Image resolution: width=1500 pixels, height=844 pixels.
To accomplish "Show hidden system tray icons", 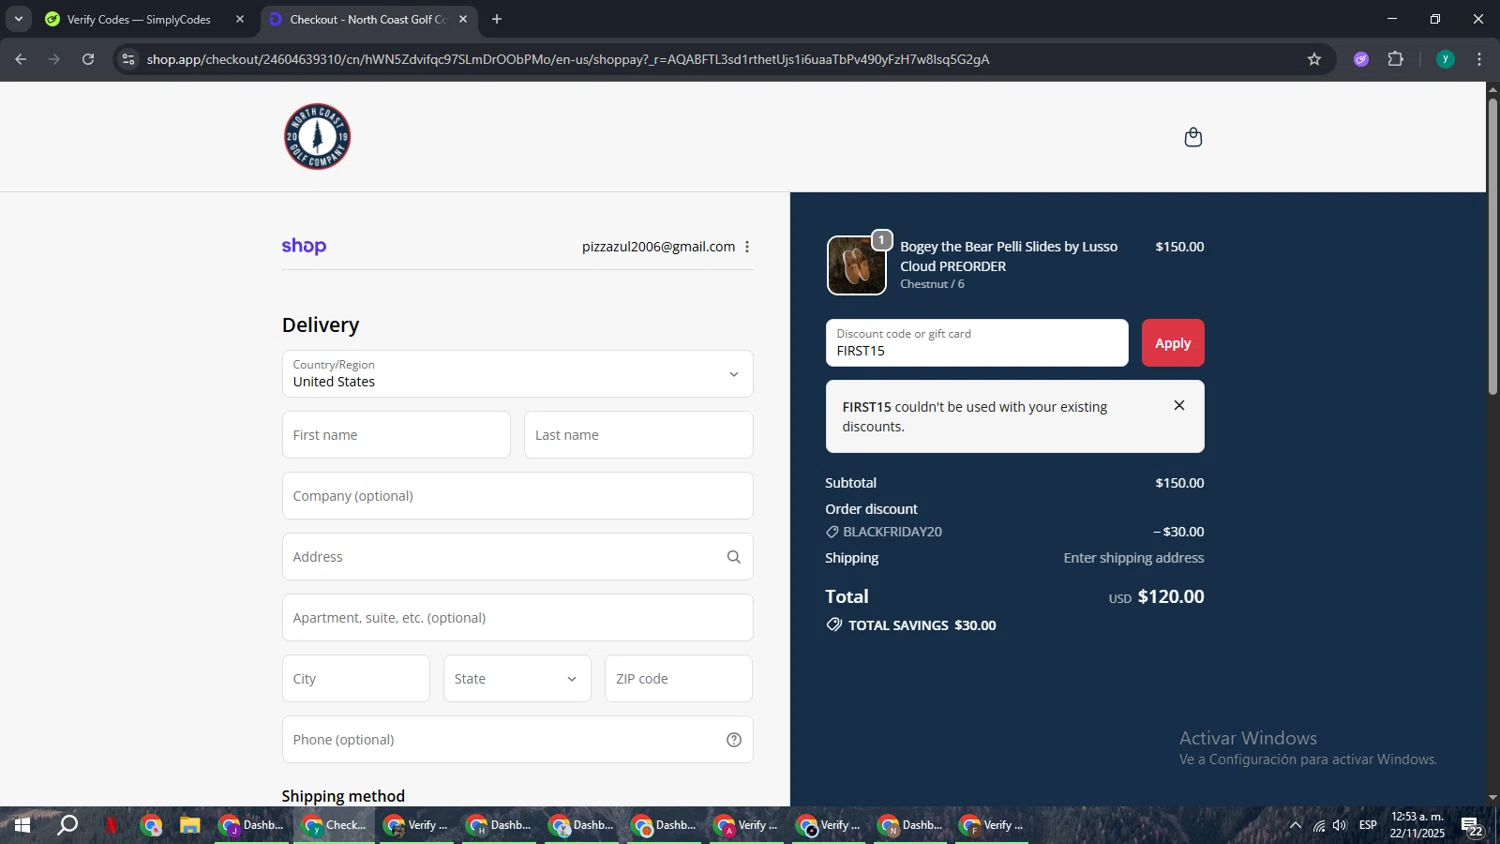I will [x=1295, y=825].
